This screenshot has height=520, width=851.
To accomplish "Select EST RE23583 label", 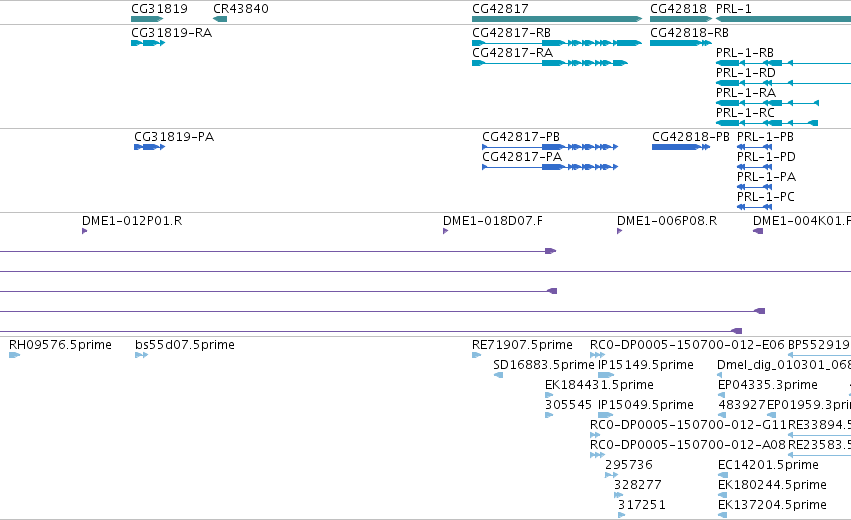I will (820, 445).
